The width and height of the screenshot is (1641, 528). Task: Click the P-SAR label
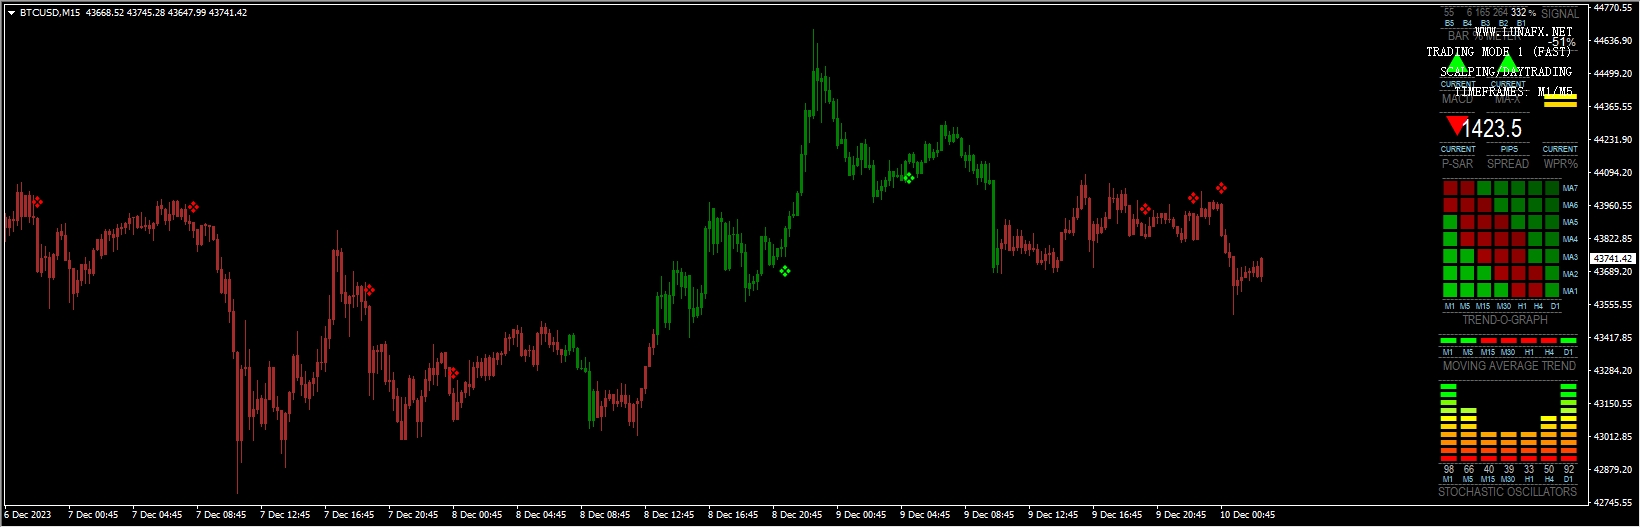pyautogui.click(x=1457, y=163)
